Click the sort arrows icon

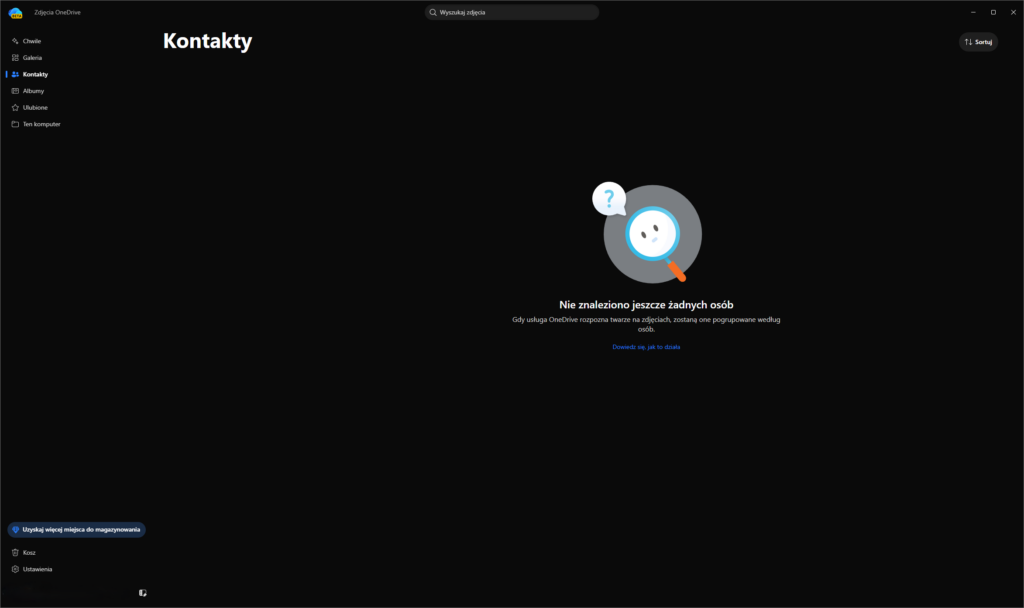(x=968, y=42)
